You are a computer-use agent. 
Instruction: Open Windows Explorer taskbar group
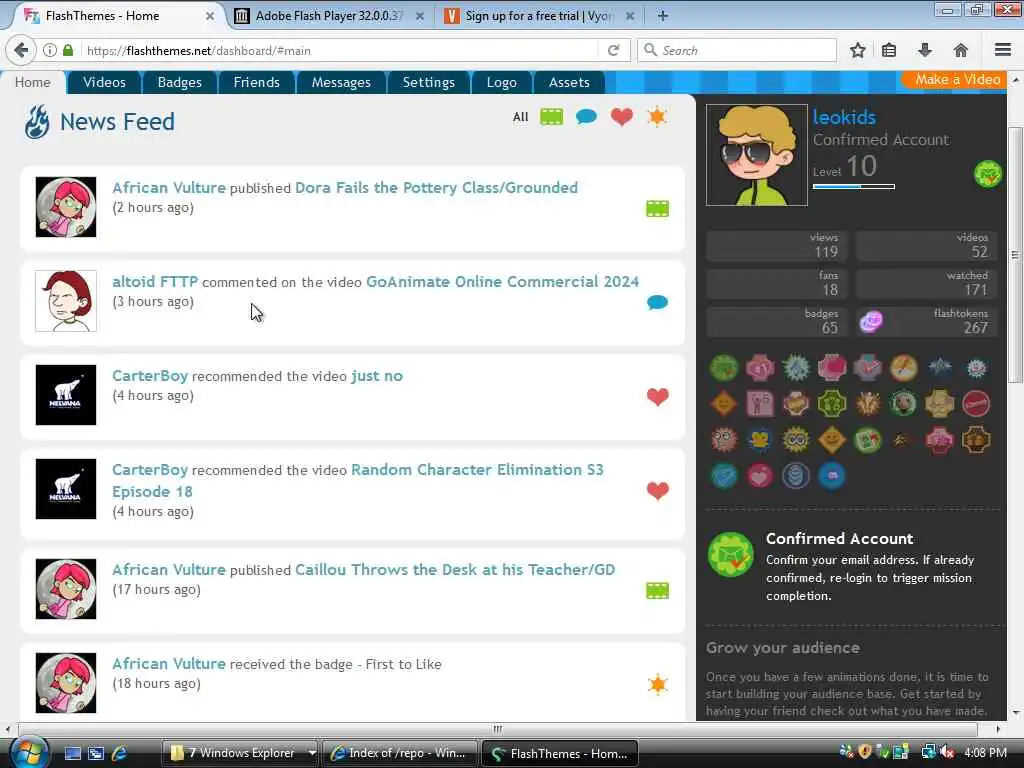tap(234, 753)
